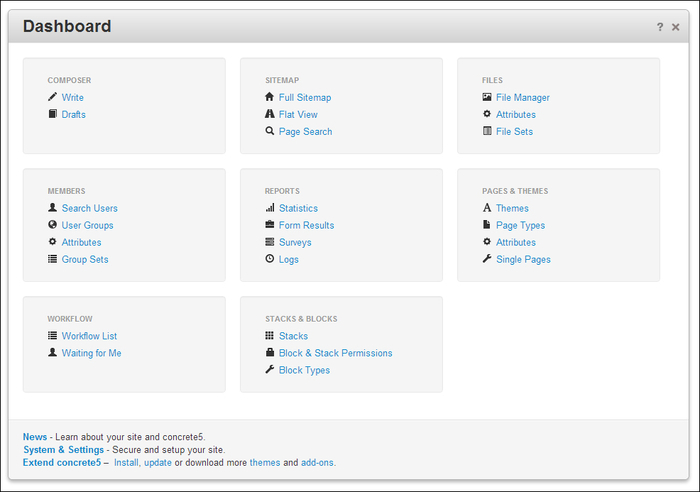
Task: Open Group Sets
Action: click(85, 259)
